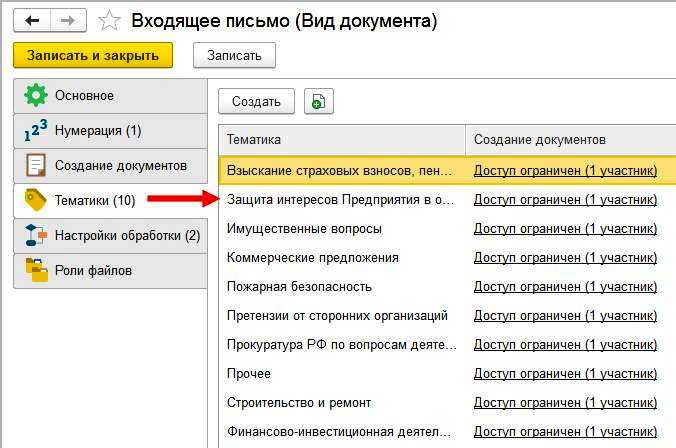Click the 123 numbering icon

pyautogui.click(x=35, y=131)
